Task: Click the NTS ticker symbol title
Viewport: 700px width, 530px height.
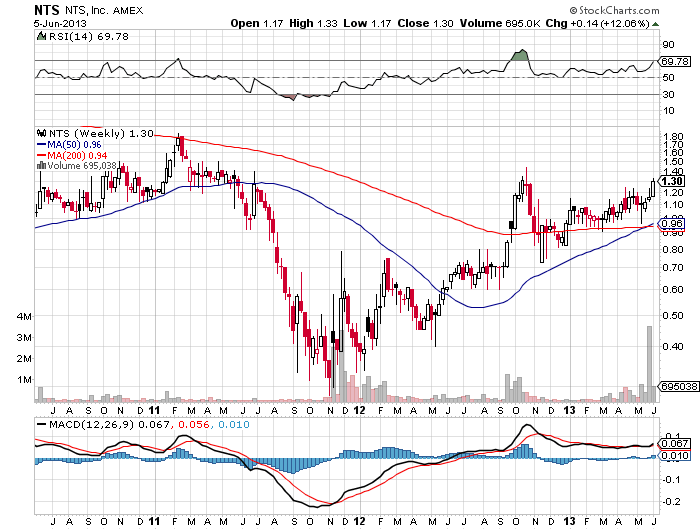Action: click(x=47, y=10)
